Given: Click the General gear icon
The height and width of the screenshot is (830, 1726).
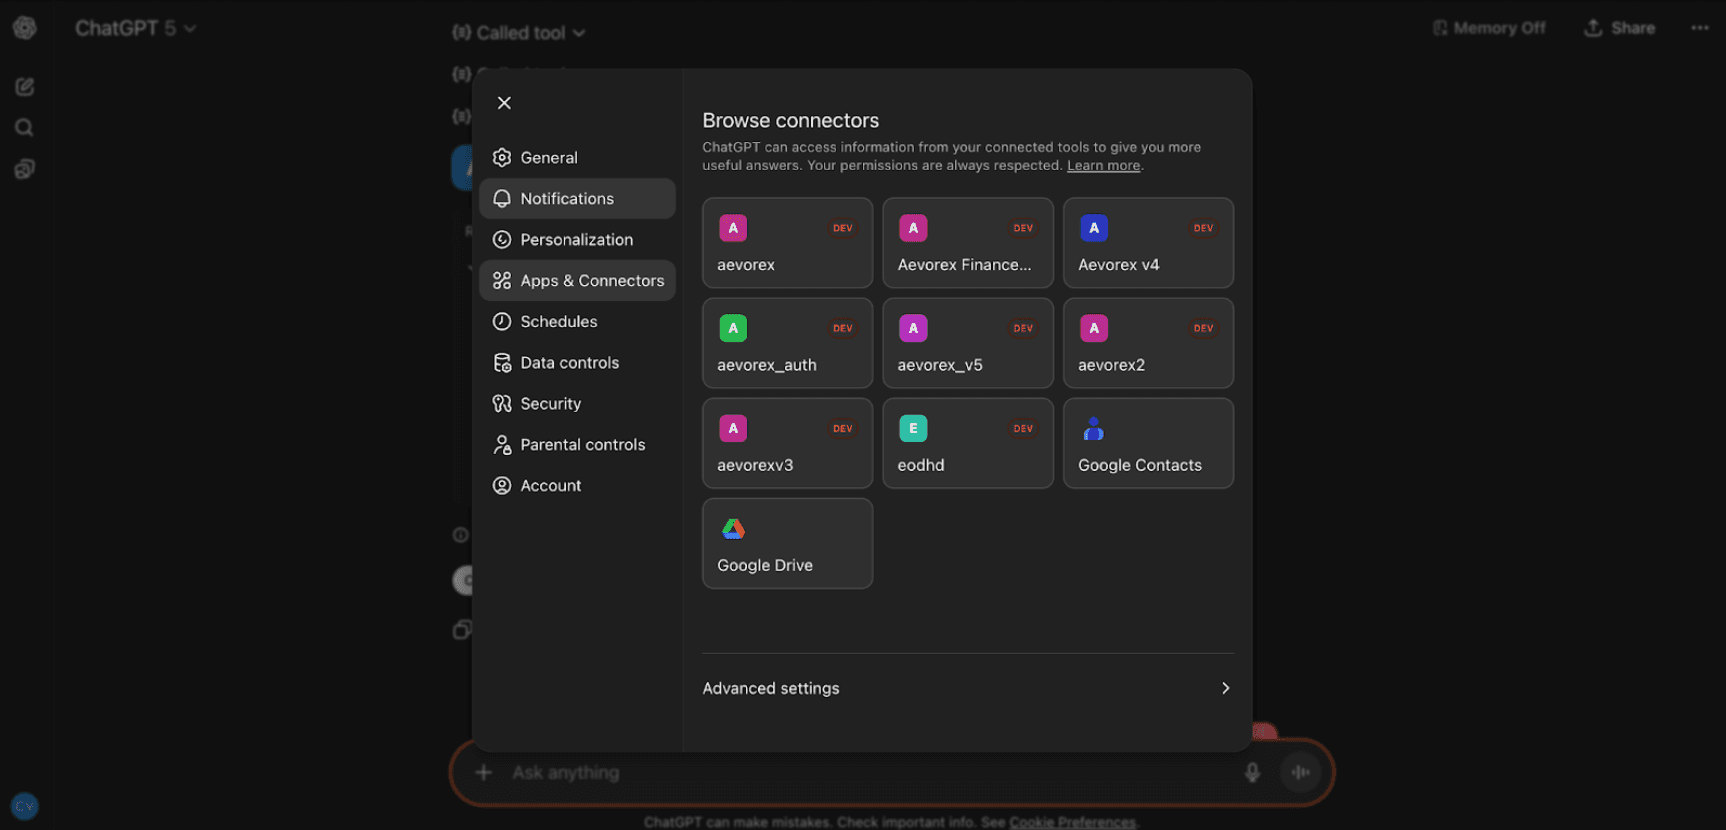Looking at the screenshot, I should pyautogui.click(x=502, y=158).
